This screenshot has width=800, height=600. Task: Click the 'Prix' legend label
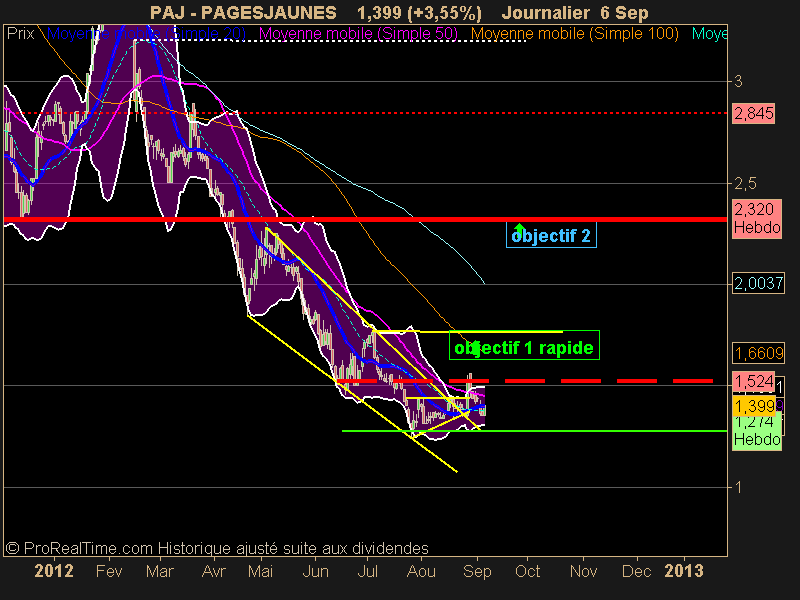point(20,34)
